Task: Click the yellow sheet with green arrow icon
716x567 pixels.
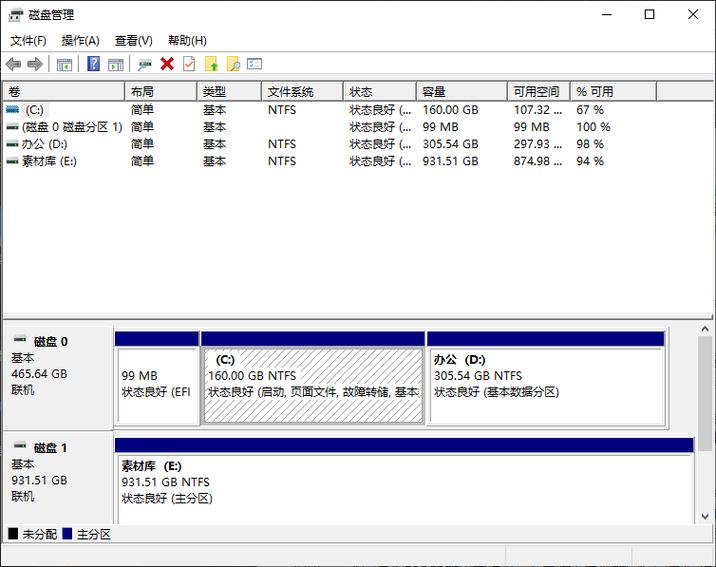Action: pos(211,64)
